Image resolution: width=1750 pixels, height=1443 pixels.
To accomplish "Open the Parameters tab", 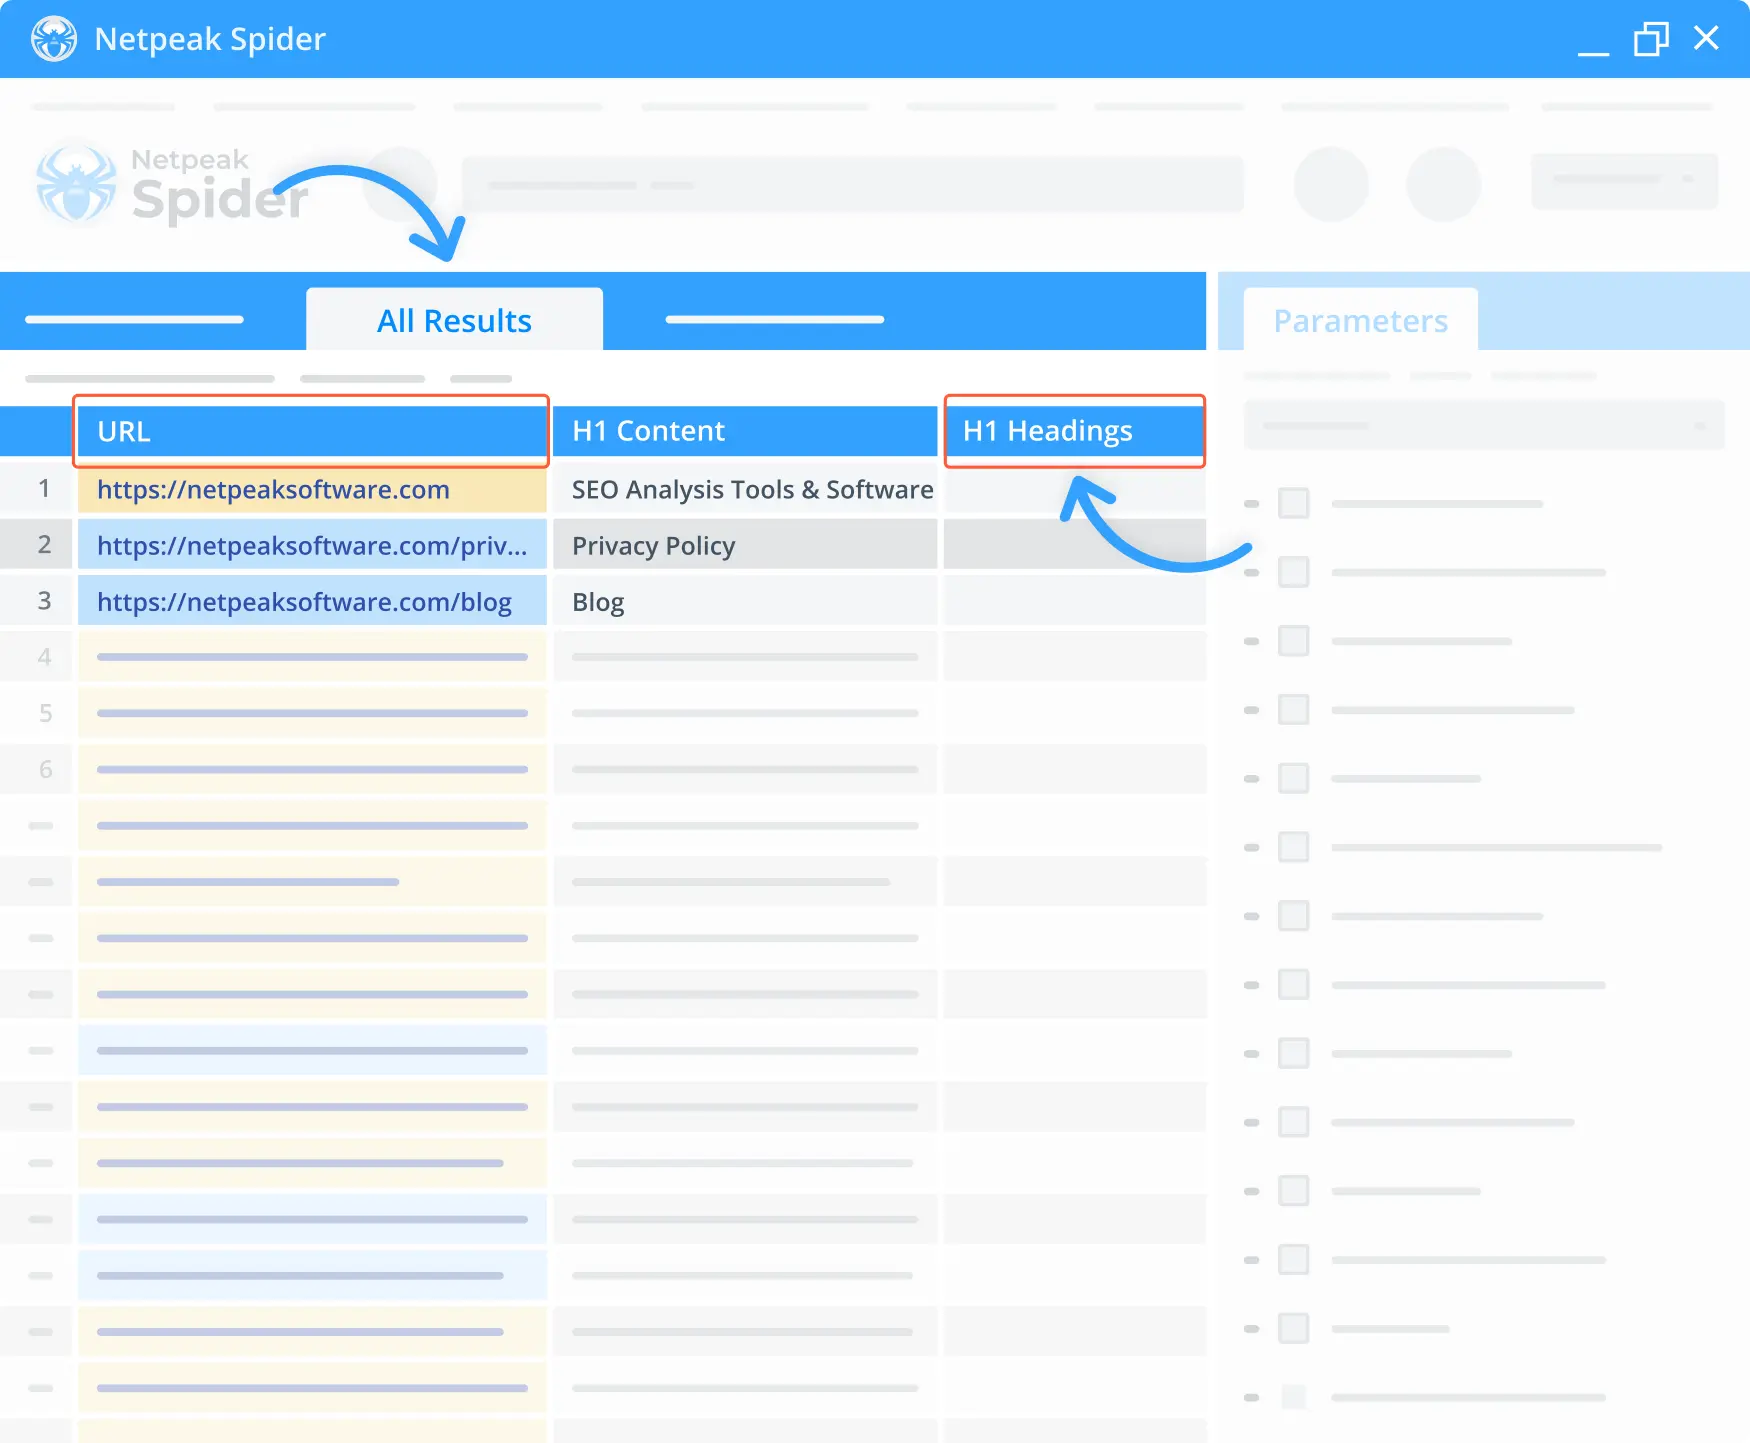I will click(x=1360, y=320).
